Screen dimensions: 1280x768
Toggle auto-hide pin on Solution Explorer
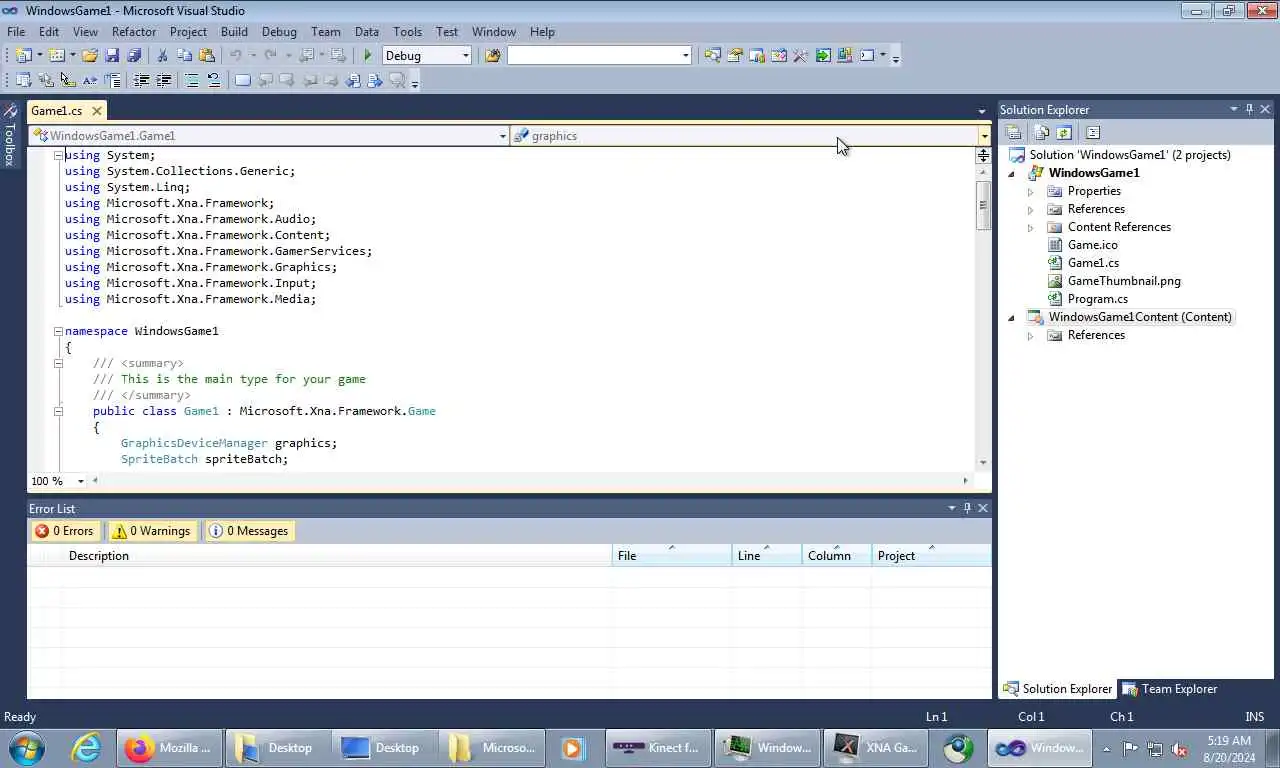(1249, 109)
